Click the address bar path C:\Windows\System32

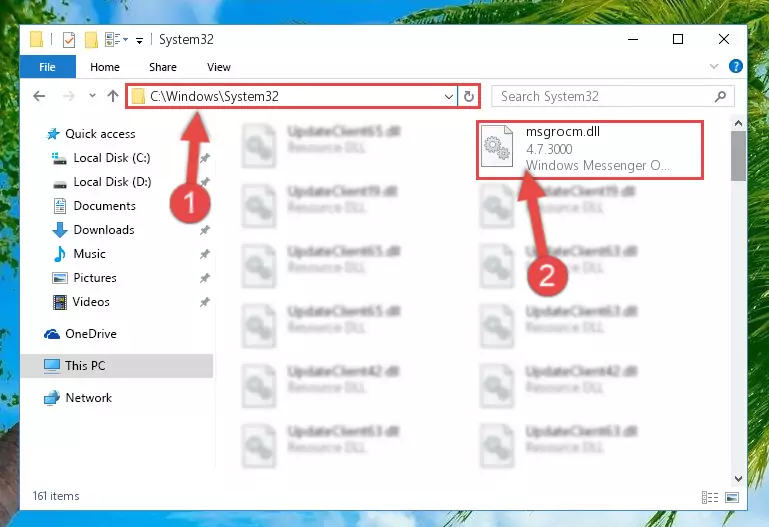(x=214, y=97)
